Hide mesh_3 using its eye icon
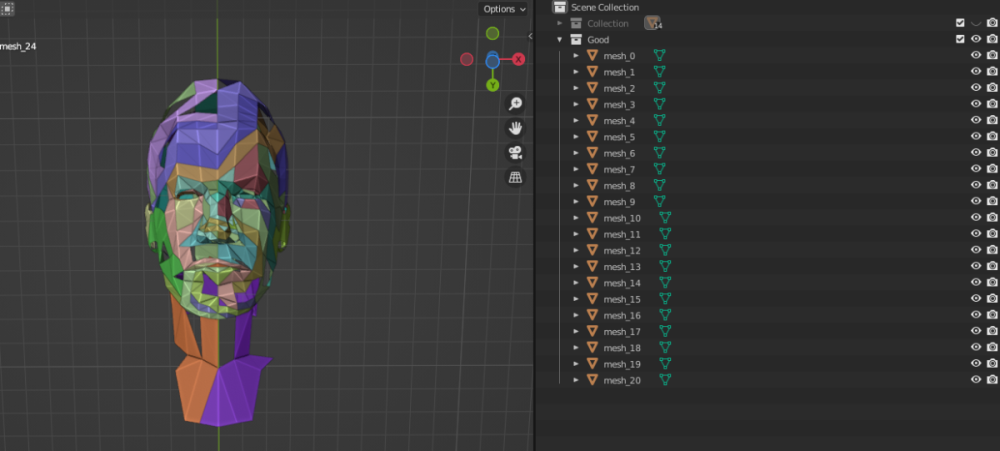Viewport: 1000px width, 451px height. coord(976,104)
